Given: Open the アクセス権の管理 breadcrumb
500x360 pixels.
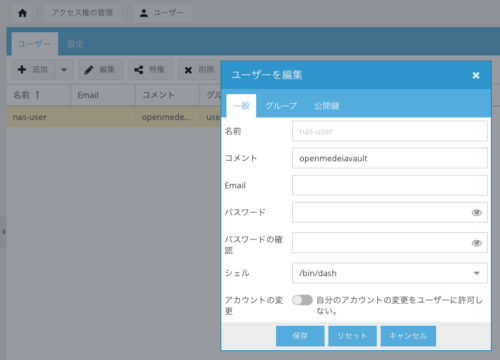Looking at the screenshot, I should (x=82, y=13).
